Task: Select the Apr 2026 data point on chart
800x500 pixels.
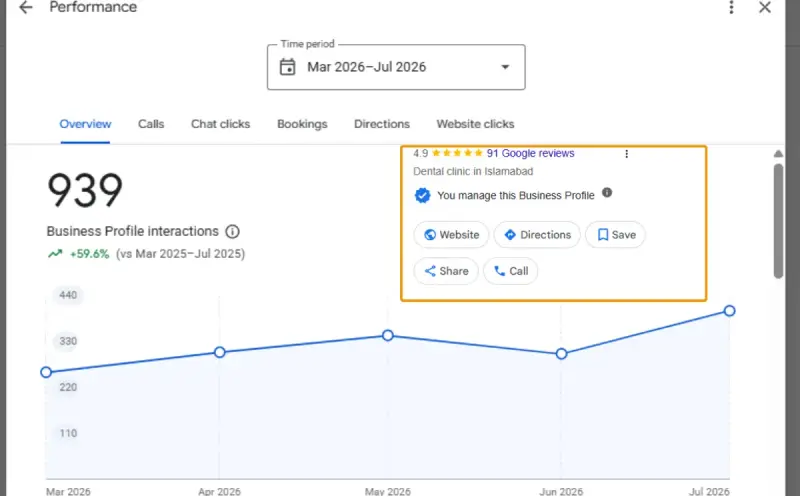Action: coord(219,352)
